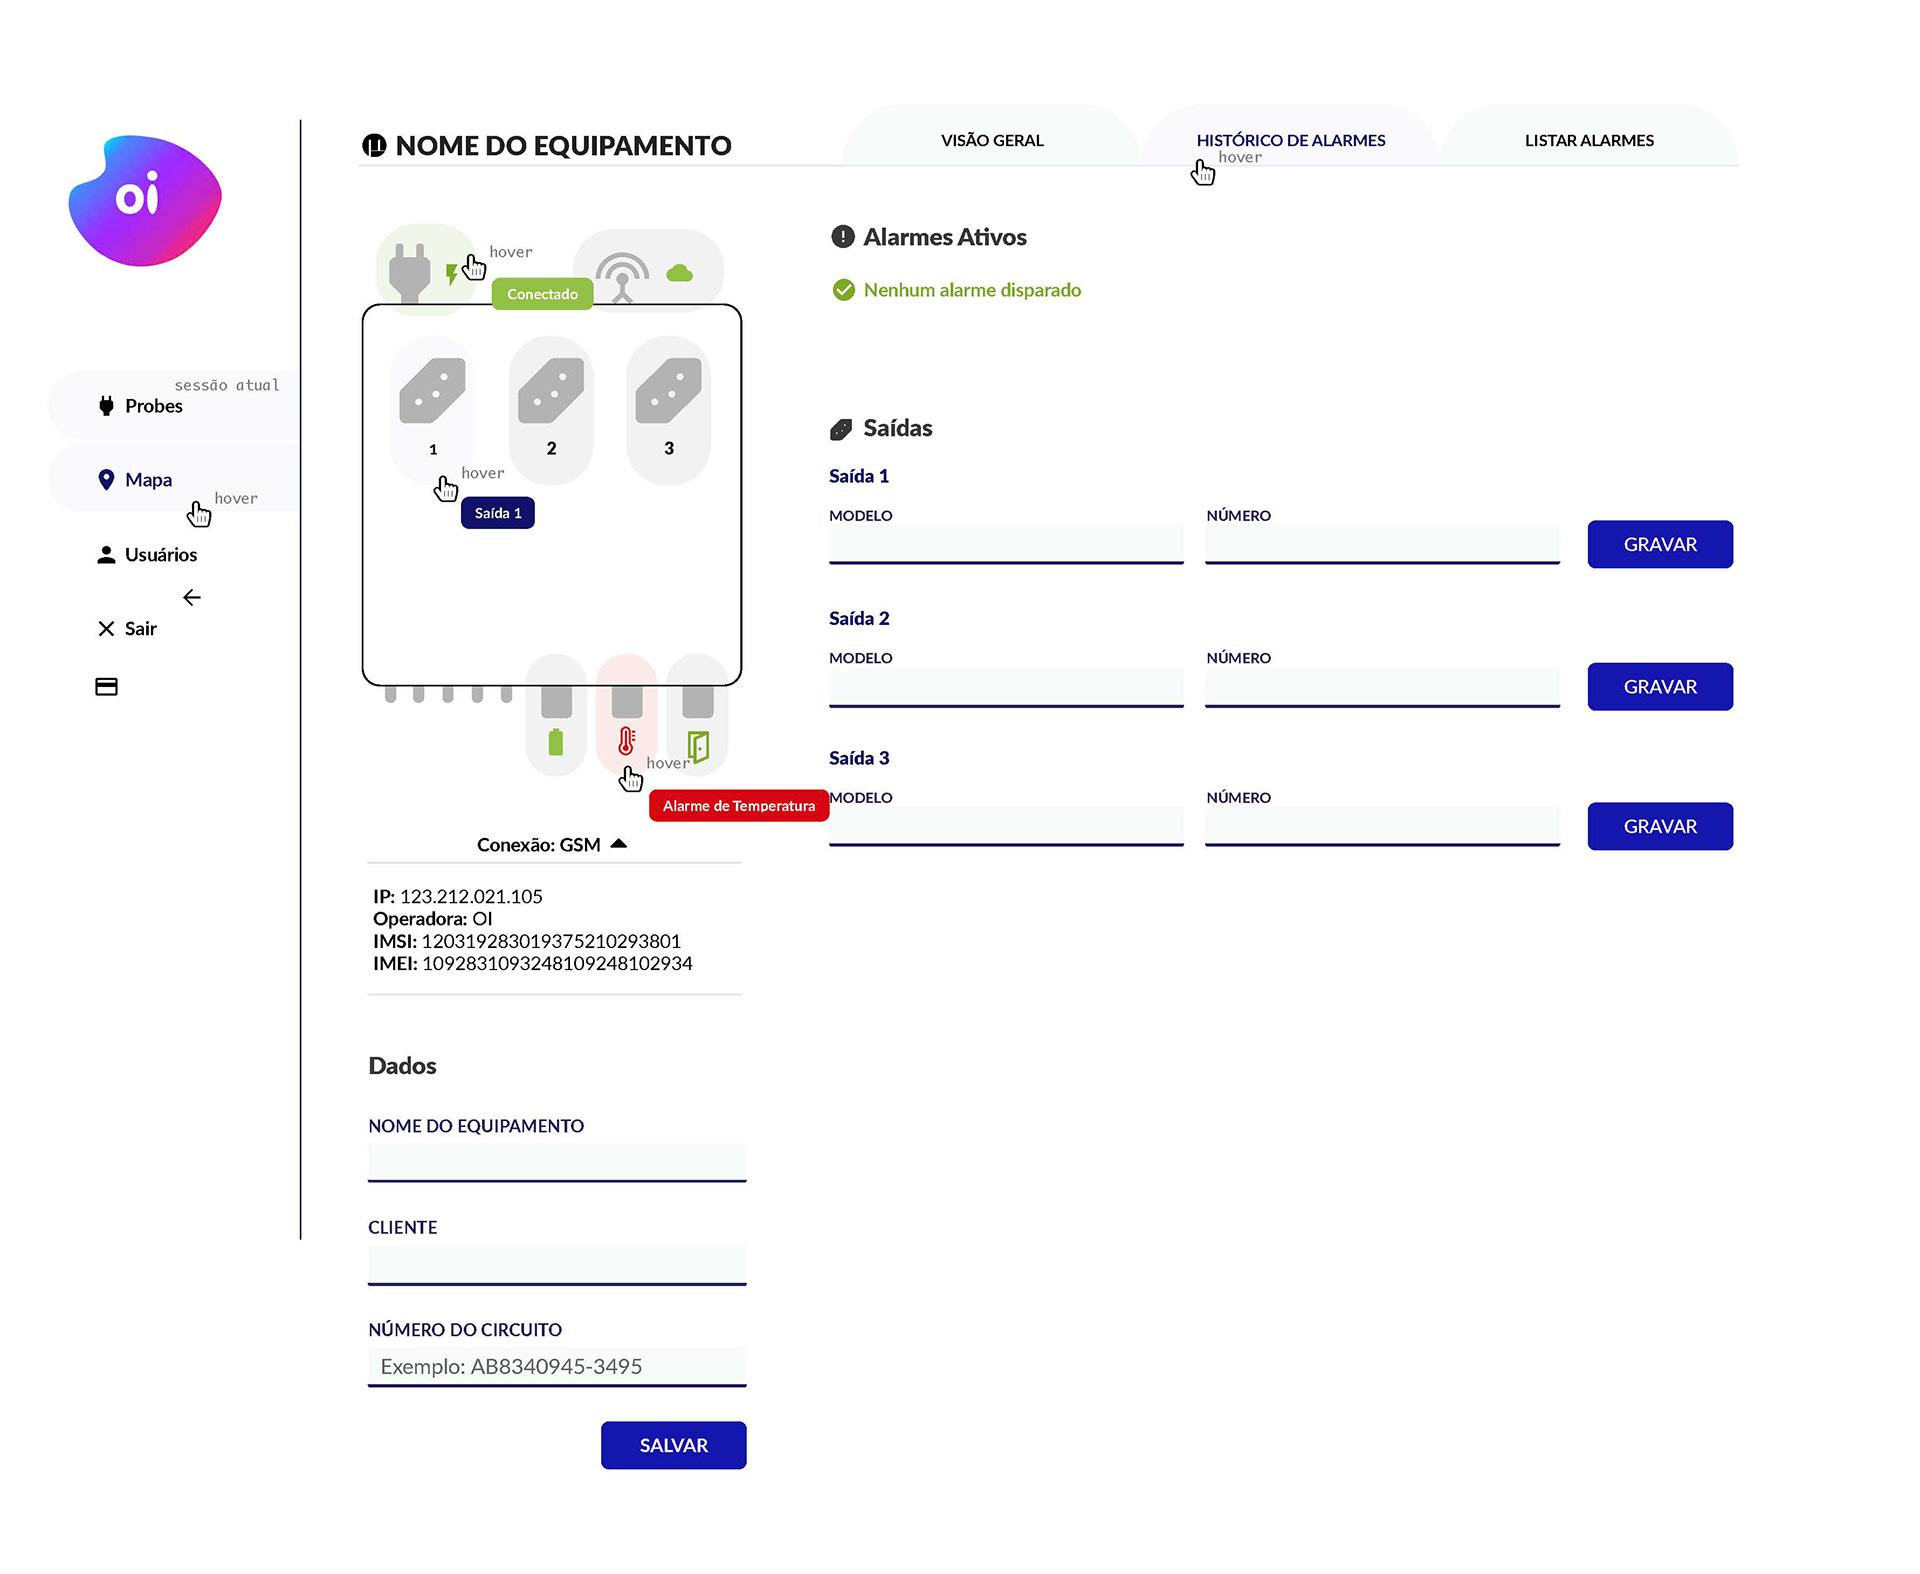This screenshot has height=1574, width=1920.
Task: Open the Histórico de Alarmes tab
Action: tap(1291, 141)
